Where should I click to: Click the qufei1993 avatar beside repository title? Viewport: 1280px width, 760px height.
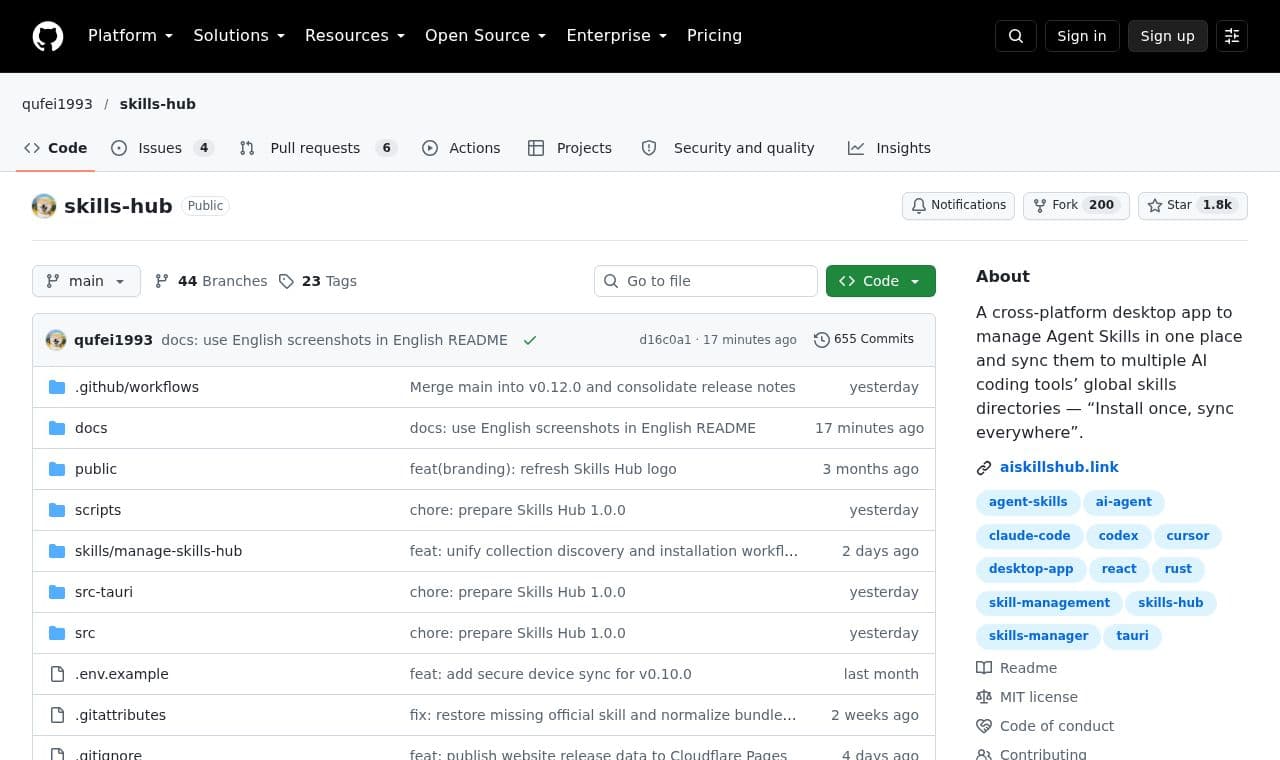tap(44, 206)
